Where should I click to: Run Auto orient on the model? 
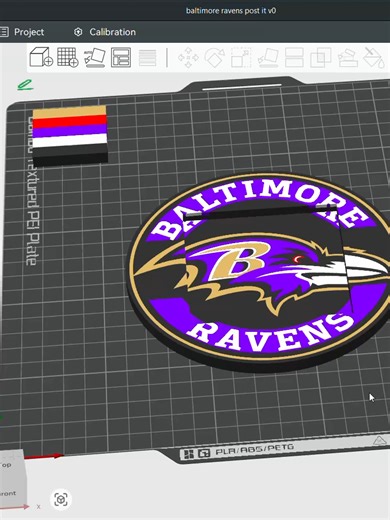click(94, 57)
